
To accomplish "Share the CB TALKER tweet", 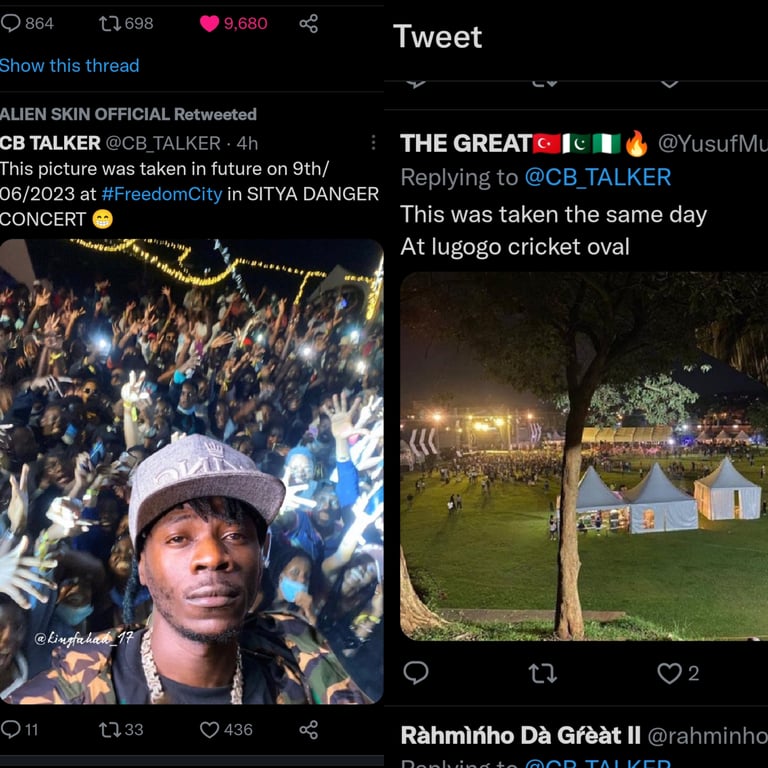I will 309,730.
